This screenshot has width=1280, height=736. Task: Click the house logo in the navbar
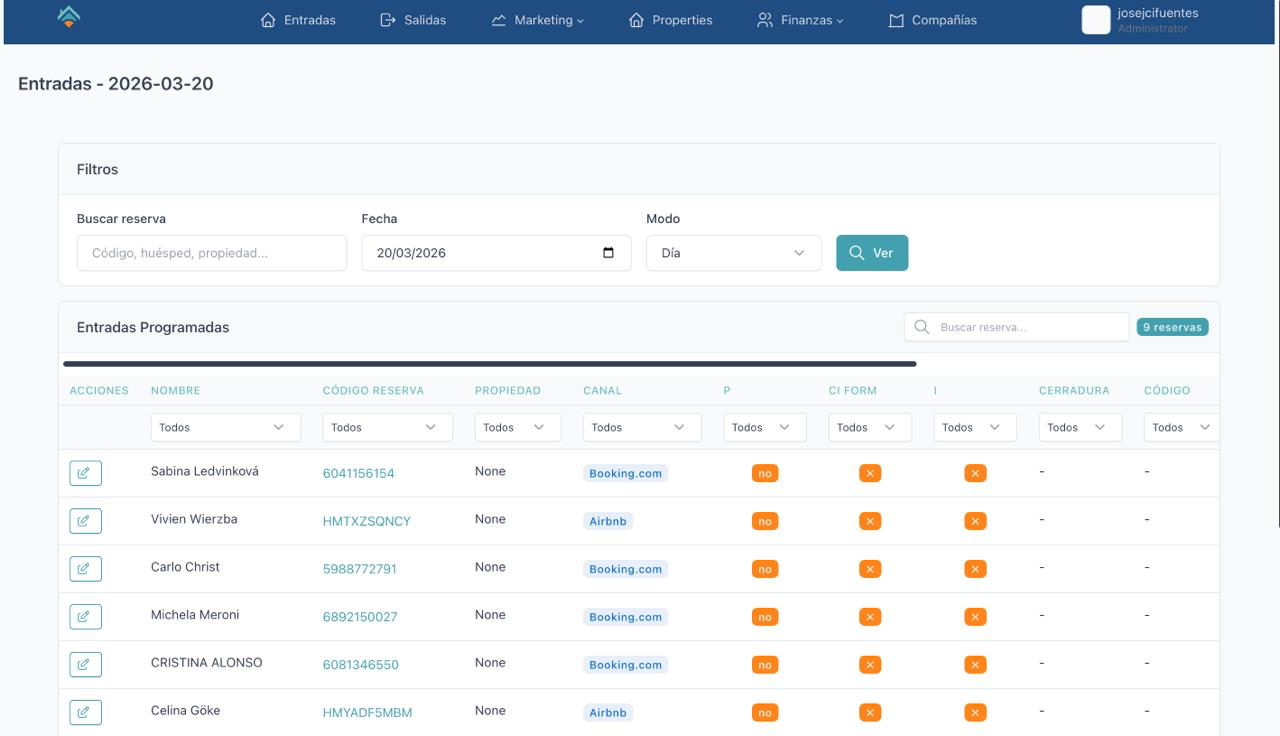[x=69, y=17]
